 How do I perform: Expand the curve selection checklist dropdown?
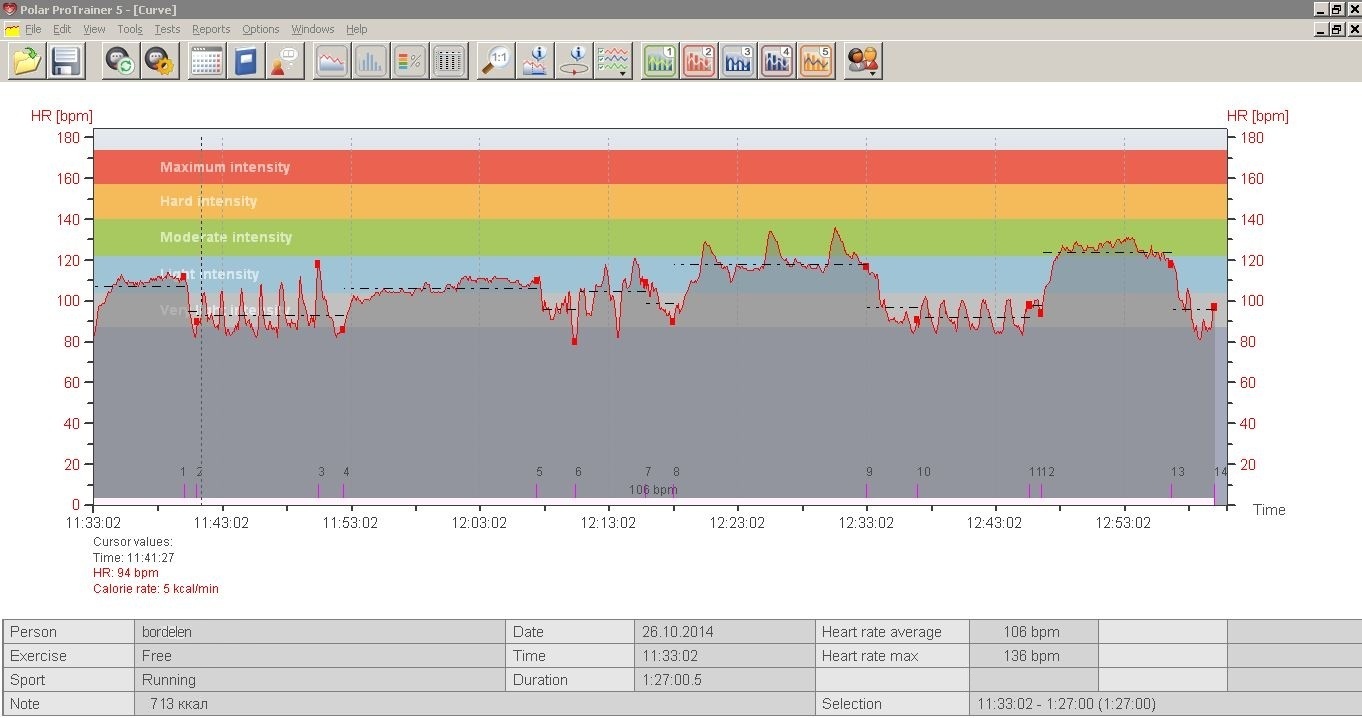(614, 62)
